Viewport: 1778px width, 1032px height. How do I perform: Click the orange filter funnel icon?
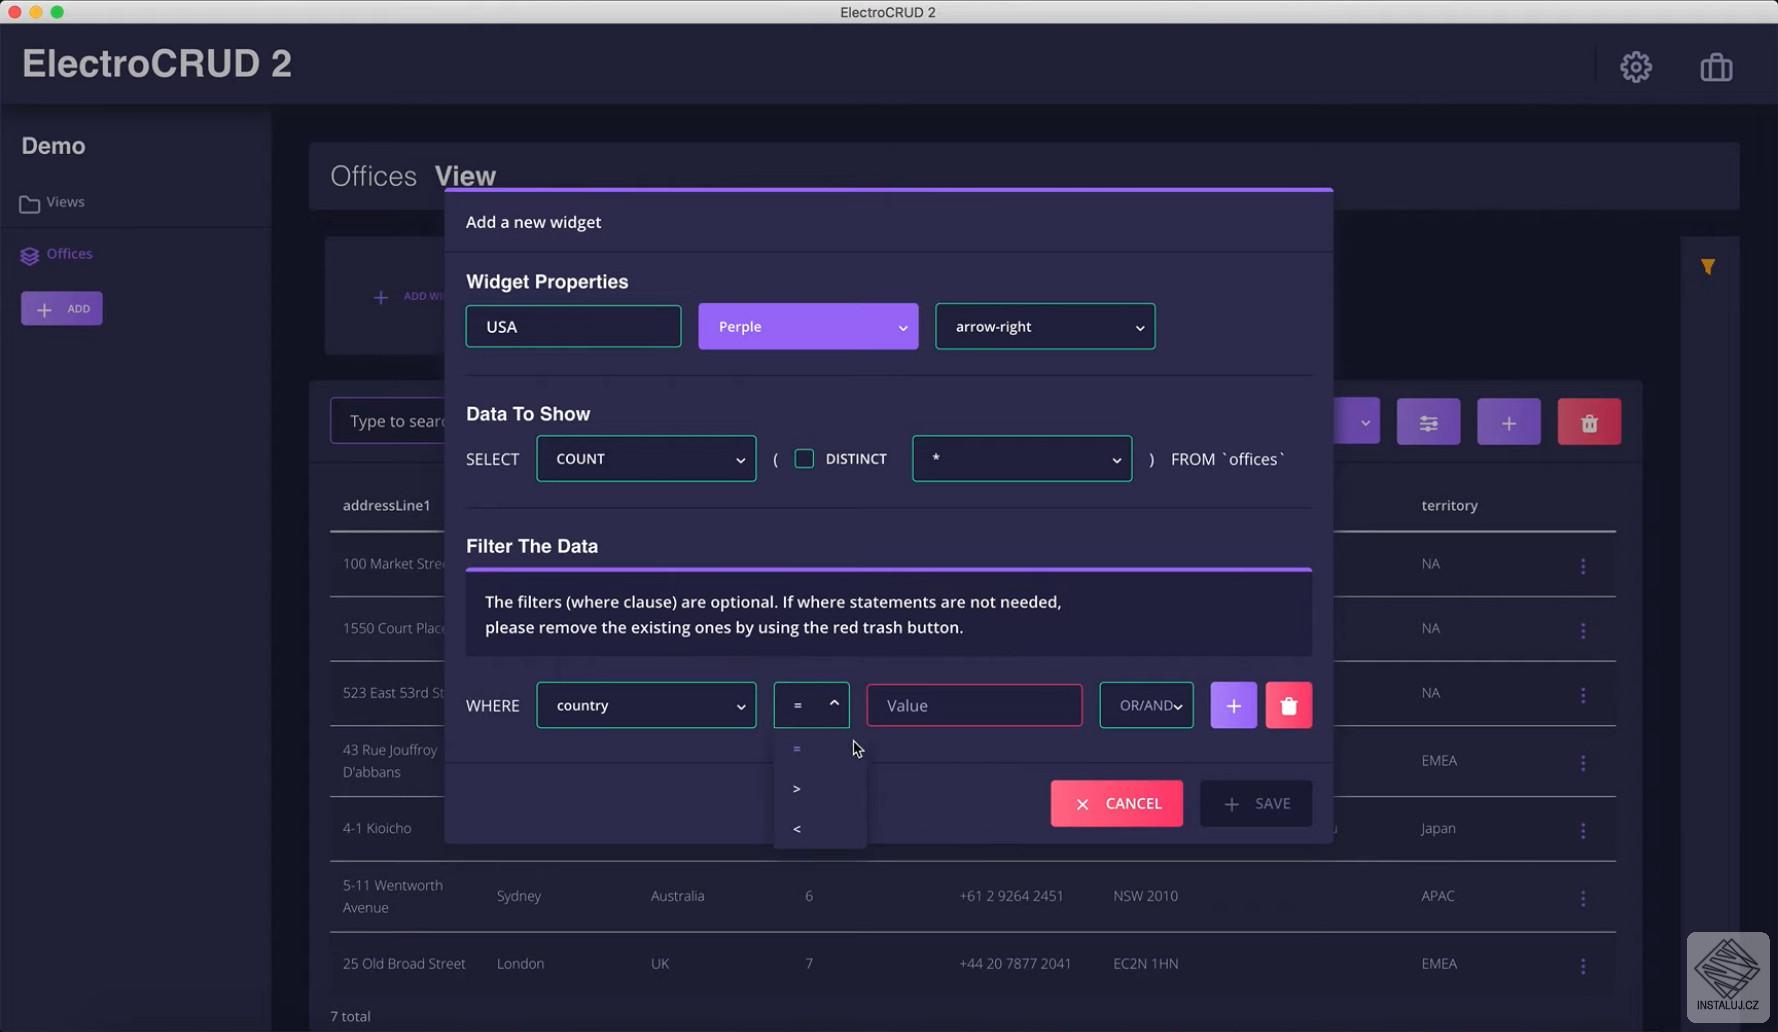pyautogui.click(x=1708, y=266)
